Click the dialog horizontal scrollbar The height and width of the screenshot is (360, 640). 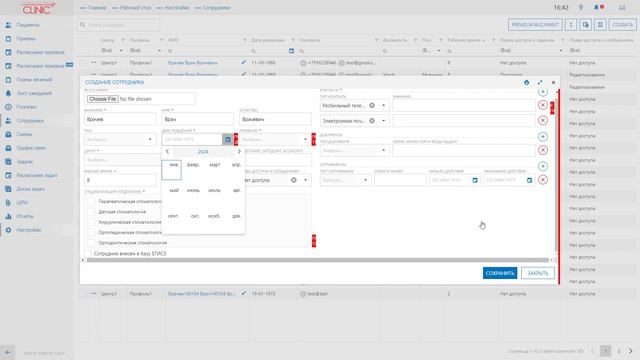tap(317, 260)
